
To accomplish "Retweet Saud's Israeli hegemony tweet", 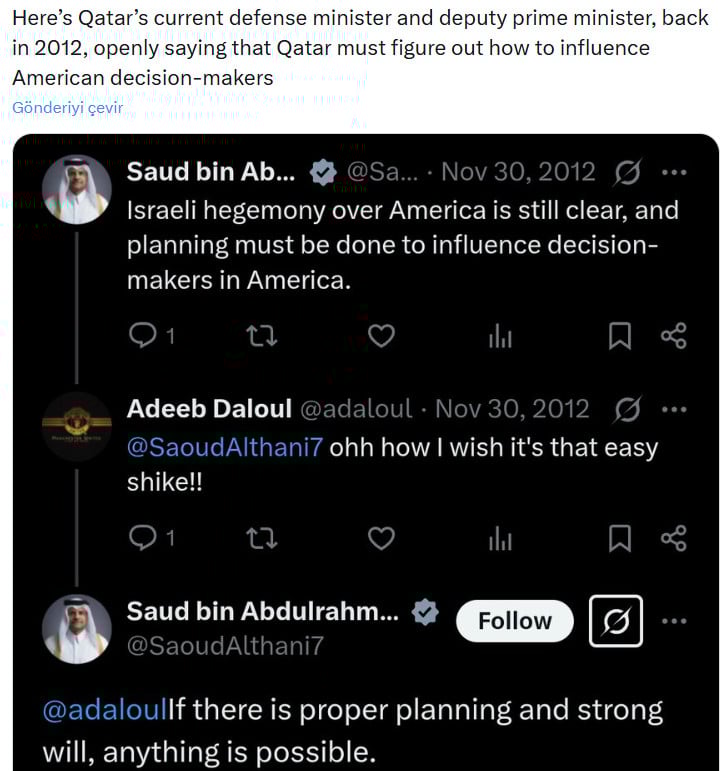I will coord(262,337).
